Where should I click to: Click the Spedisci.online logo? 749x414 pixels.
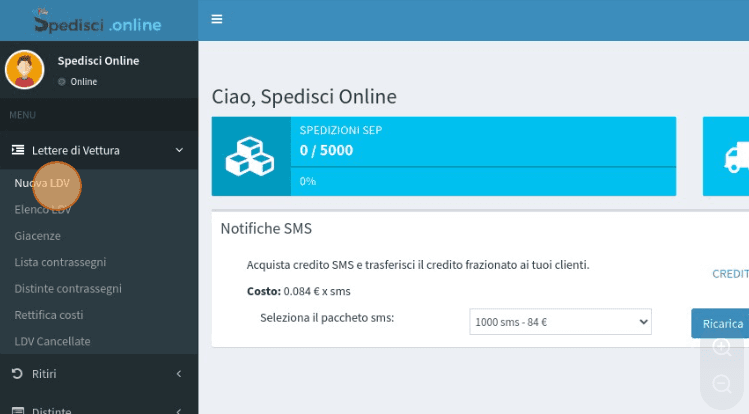97,21
